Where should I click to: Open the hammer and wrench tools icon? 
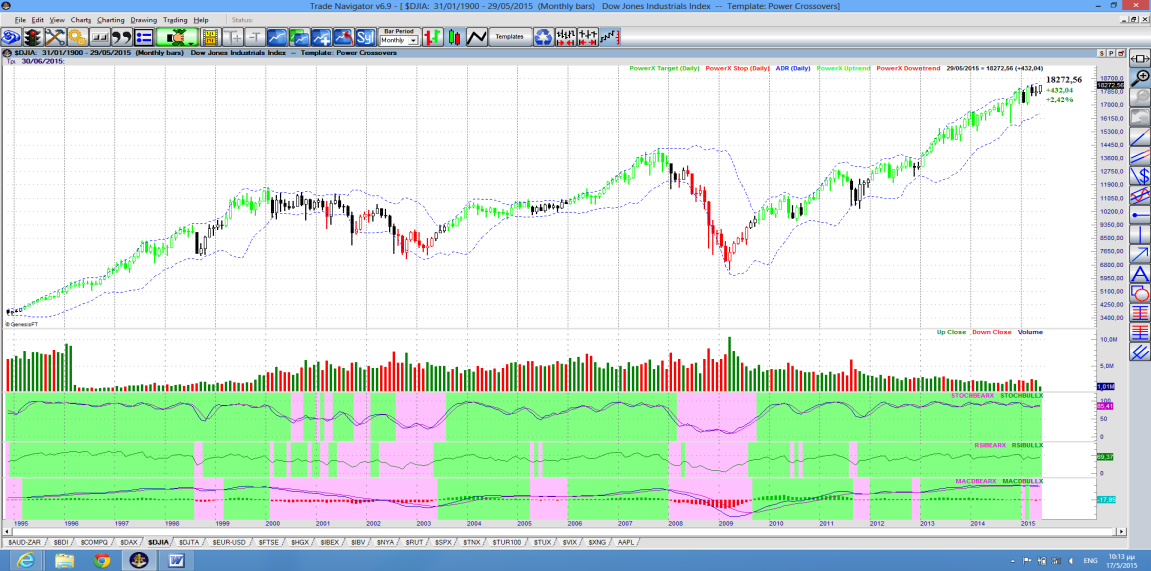[x=55, y=37]
